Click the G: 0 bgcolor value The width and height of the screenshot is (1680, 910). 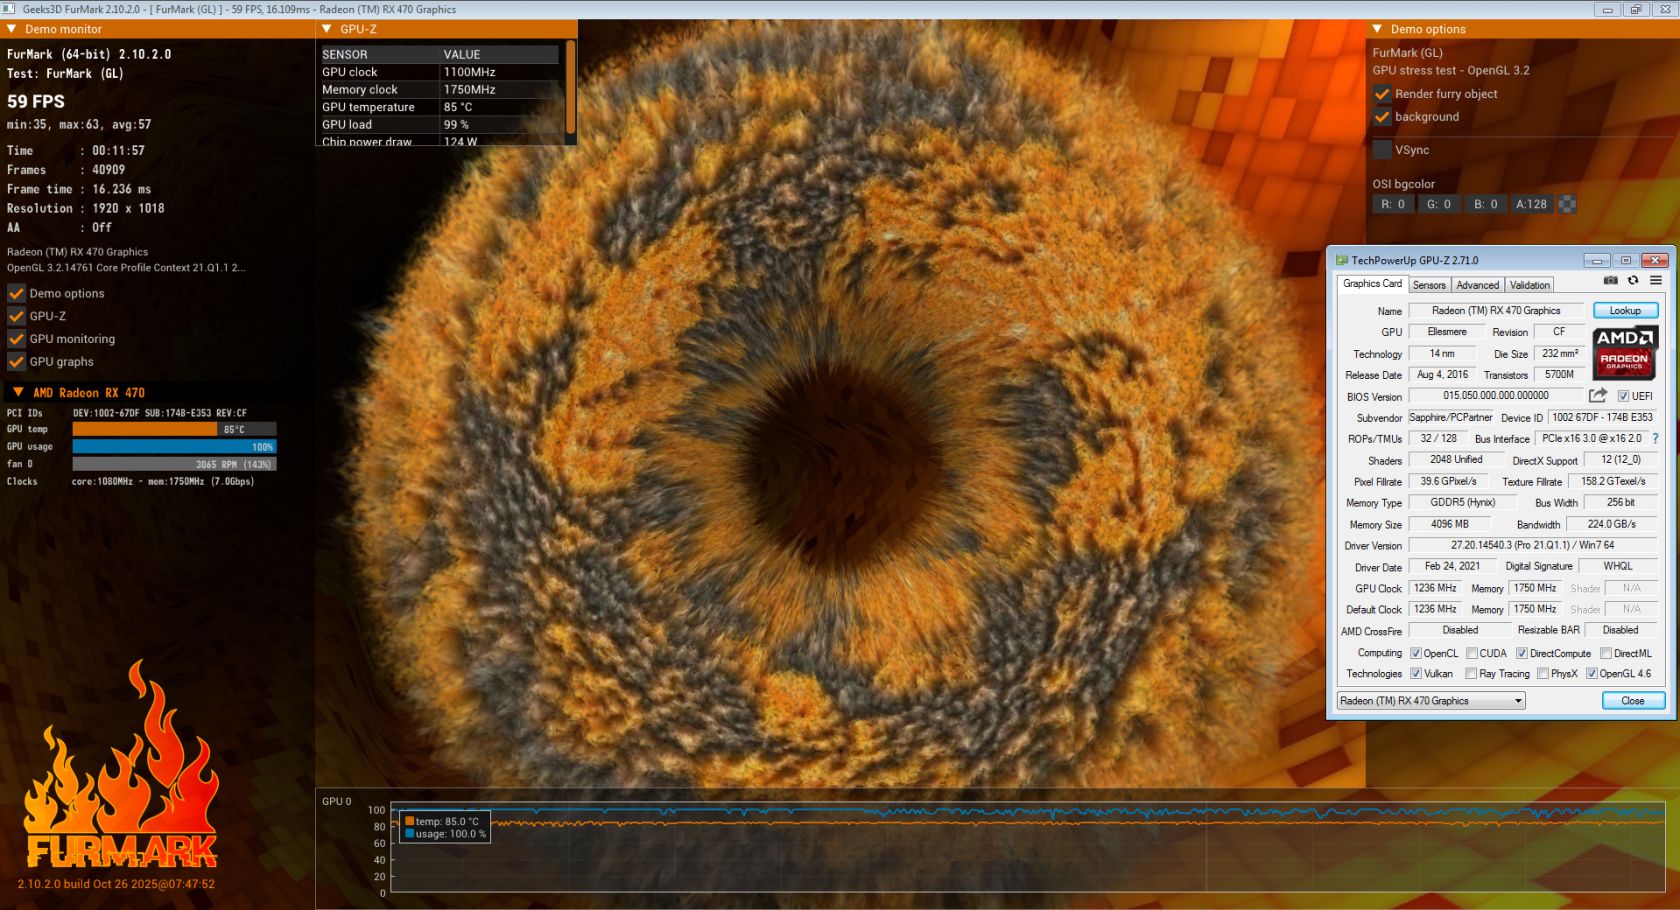(1438, 204)
